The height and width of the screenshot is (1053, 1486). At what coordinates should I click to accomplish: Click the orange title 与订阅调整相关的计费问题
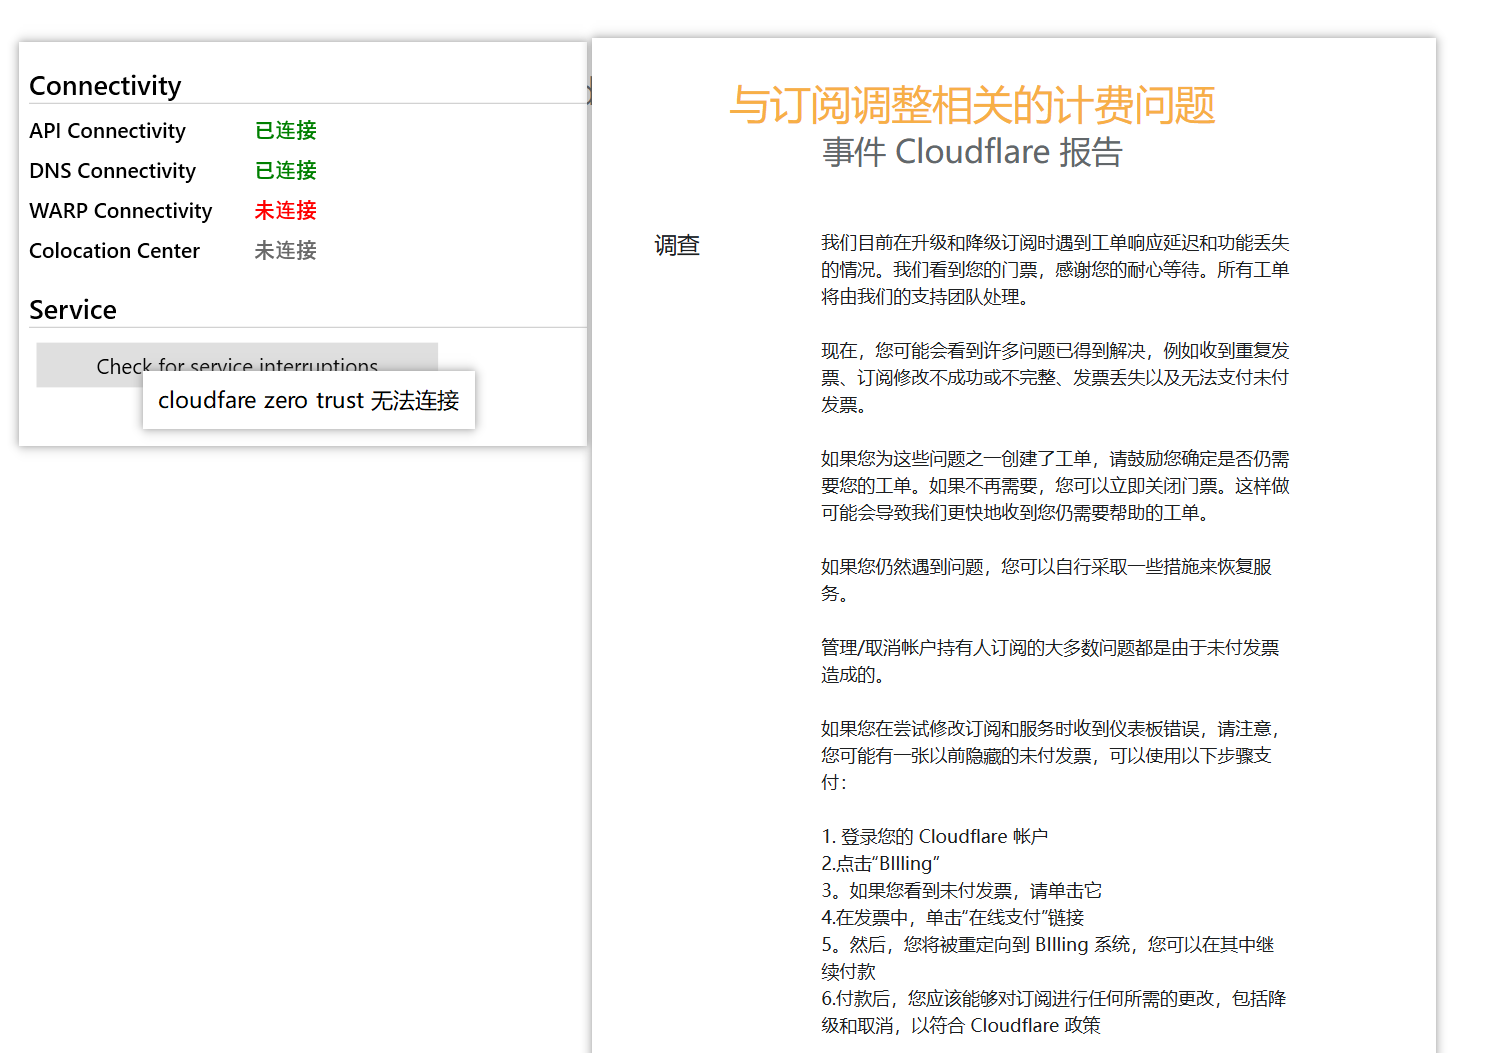(x=972, y=105)
